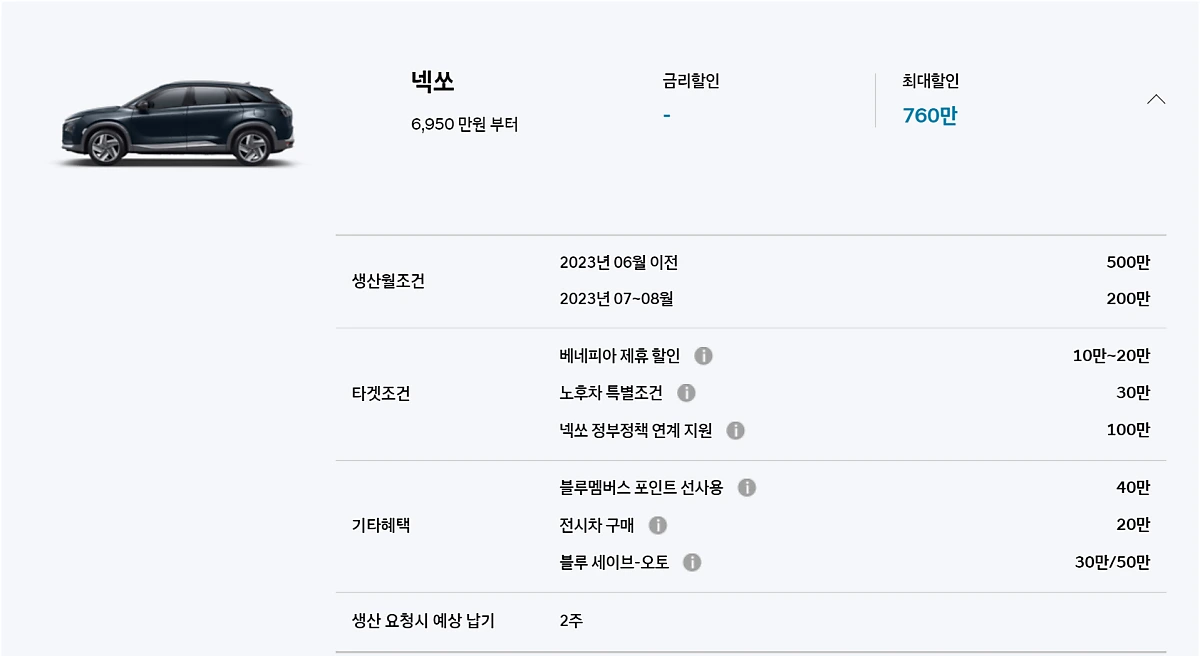Select the 2023년 06월 이전 row
The height and width of the screenshot is (656, 1200).
(x=618, y=263)
